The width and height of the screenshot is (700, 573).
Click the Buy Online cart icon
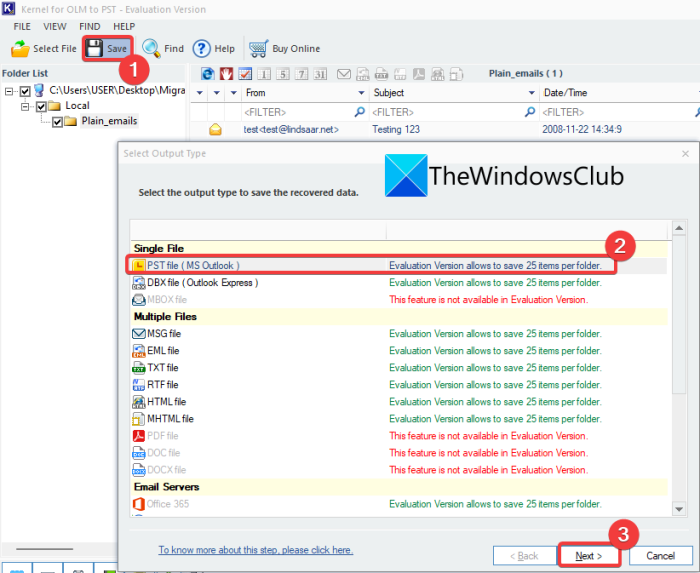click(258, 49)
